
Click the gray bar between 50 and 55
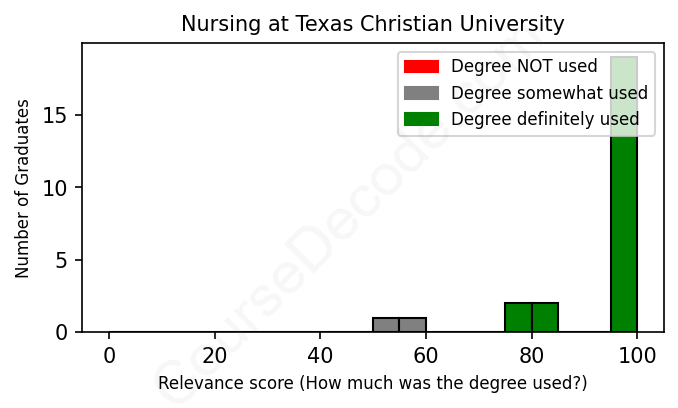point(386,325)
